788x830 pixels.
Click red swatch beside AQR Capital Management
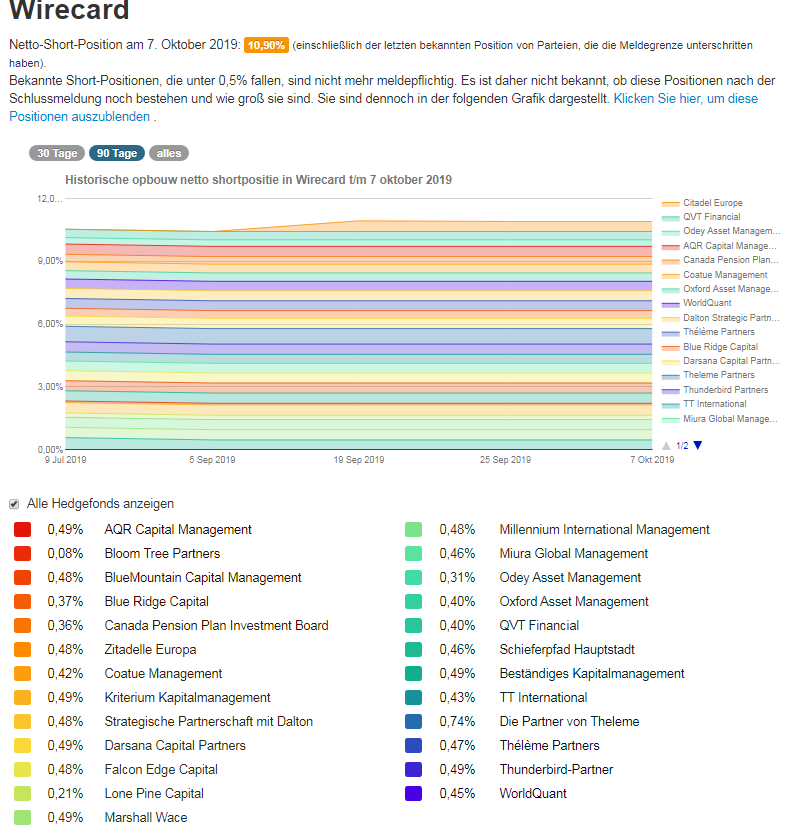pyautogui.click(x=22, y=529)
